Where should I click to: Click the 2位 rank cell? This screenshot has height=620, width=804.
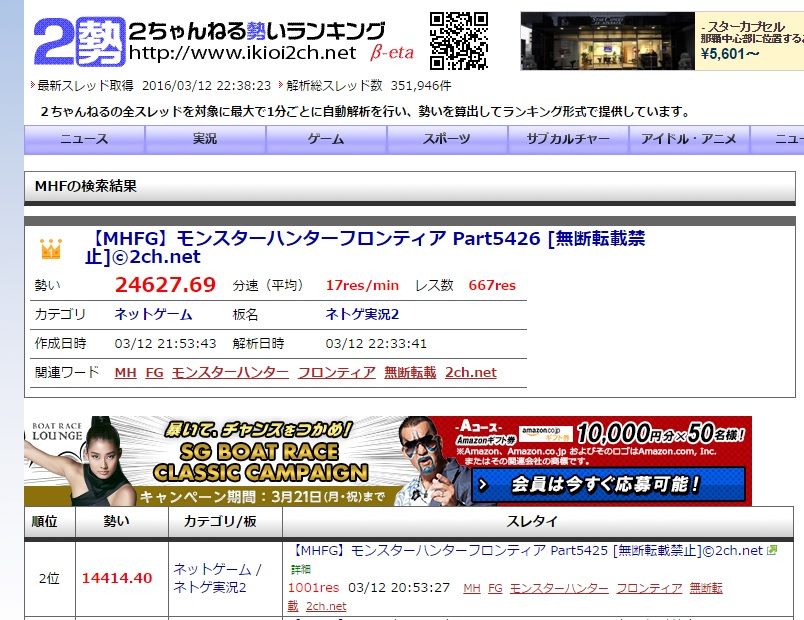(x=49, y=578)
